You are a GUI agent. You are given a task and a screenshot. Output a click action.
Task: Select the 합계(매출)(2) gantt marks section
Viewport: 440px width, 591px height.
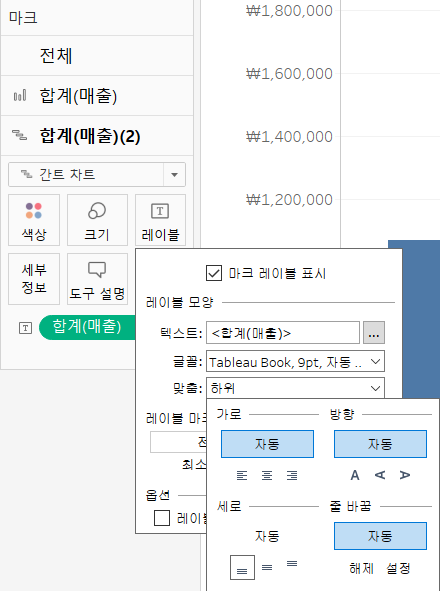click(97, 136)
